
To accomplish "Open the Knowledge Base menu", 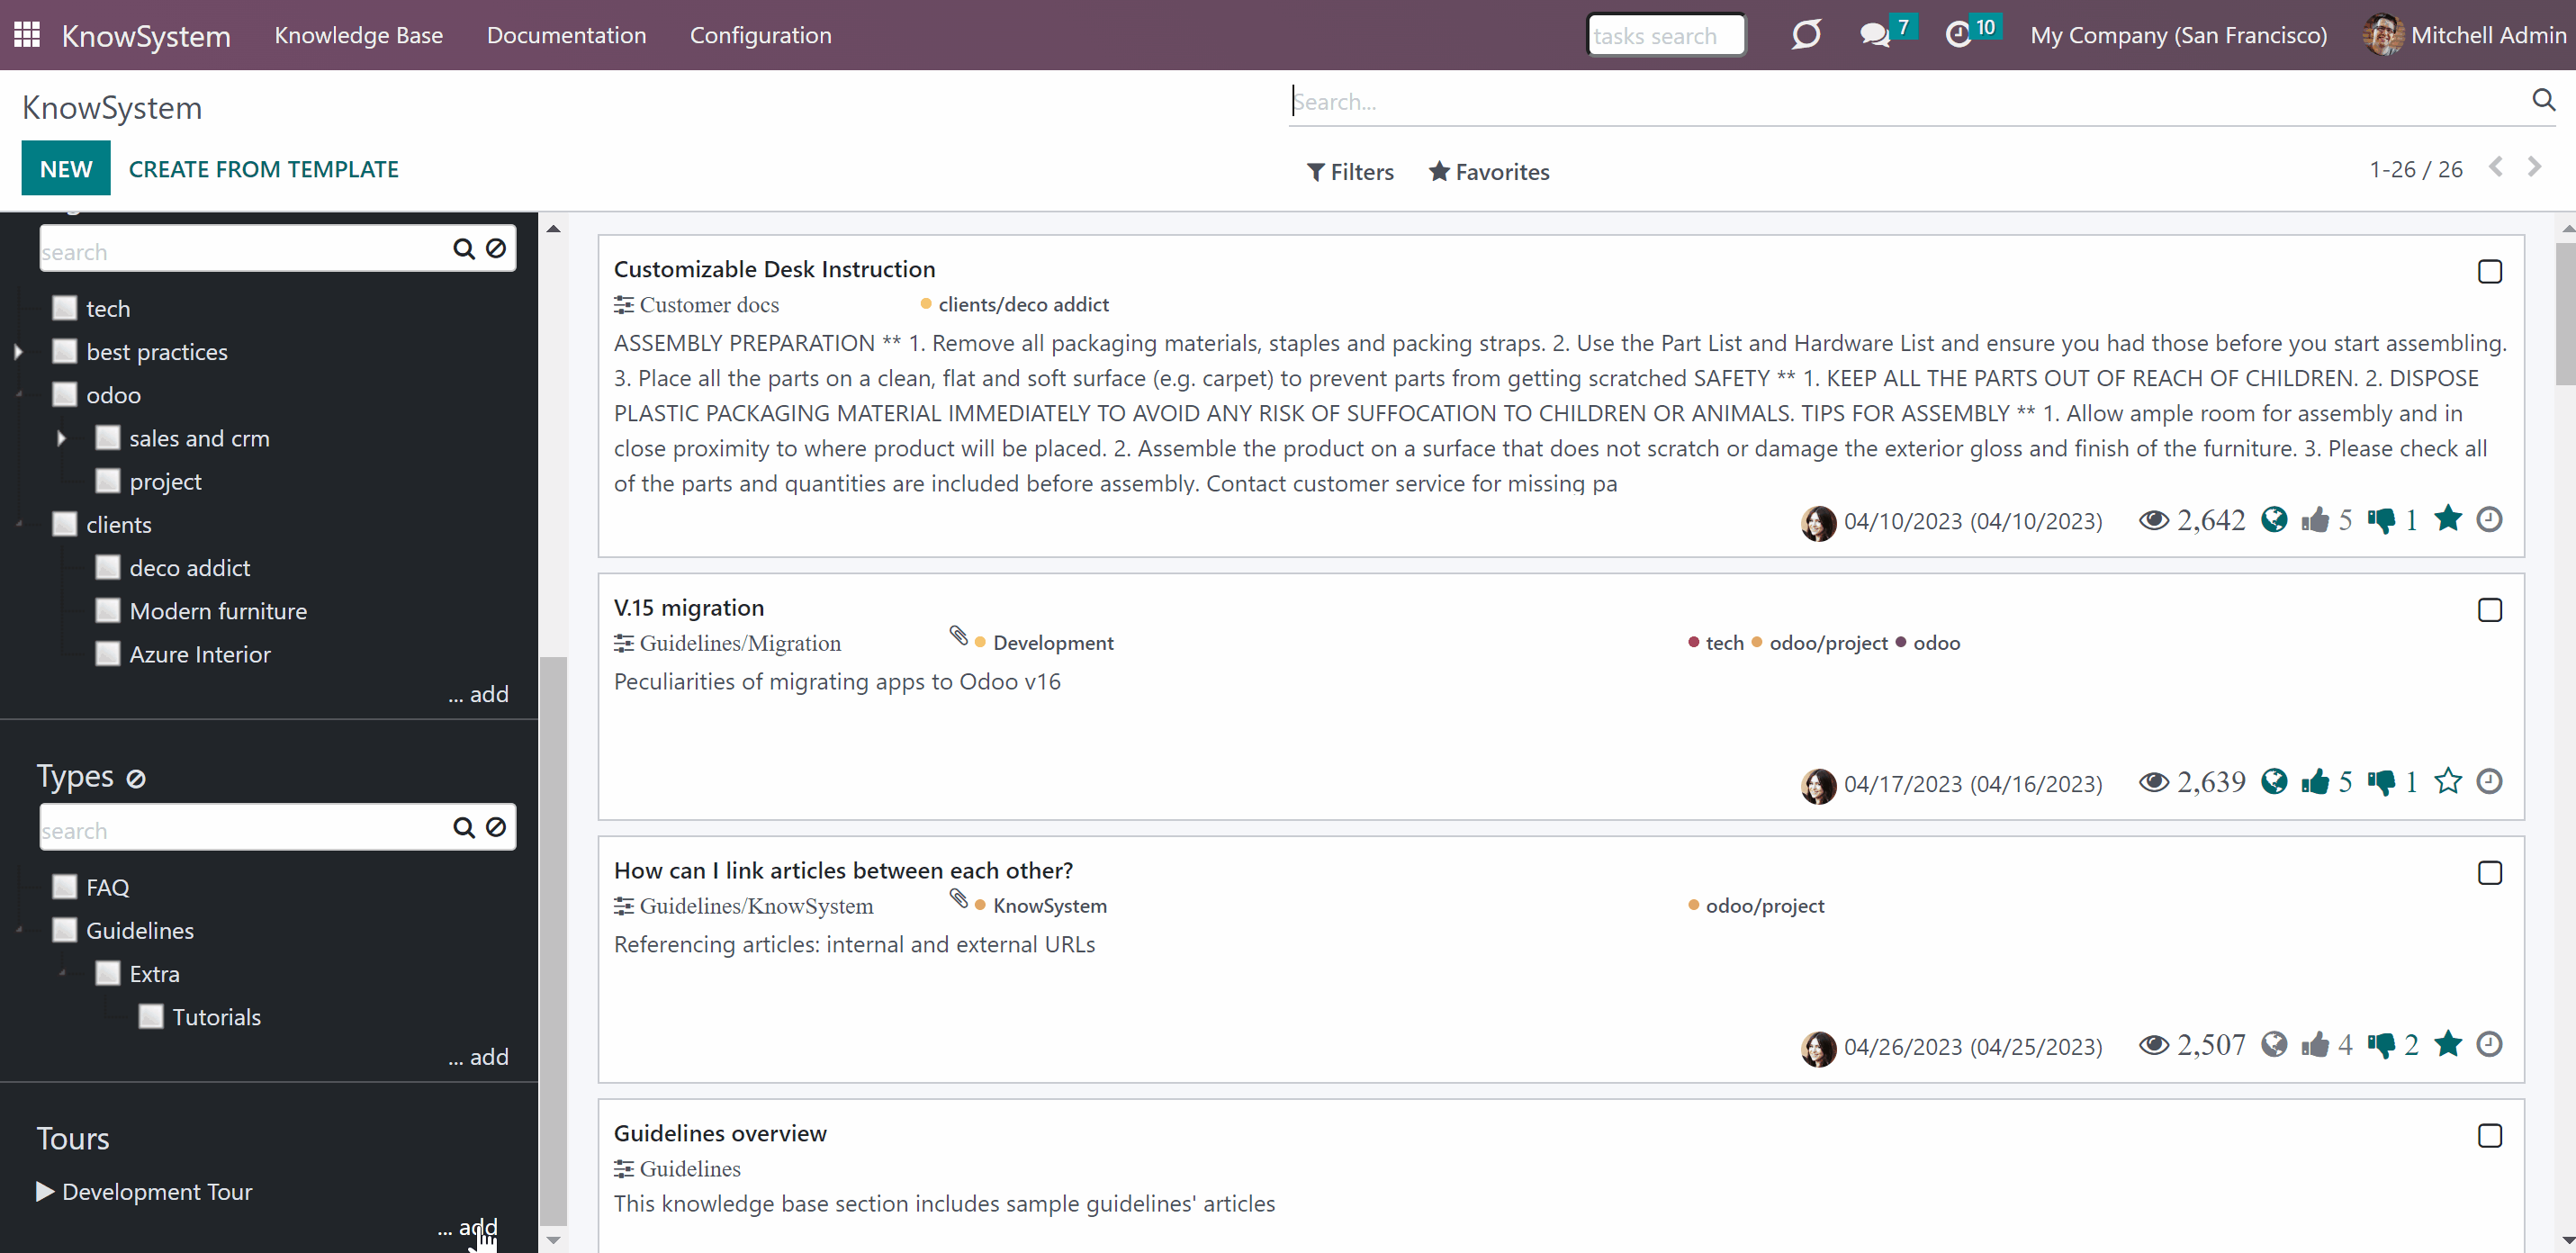I will point(359,35).
